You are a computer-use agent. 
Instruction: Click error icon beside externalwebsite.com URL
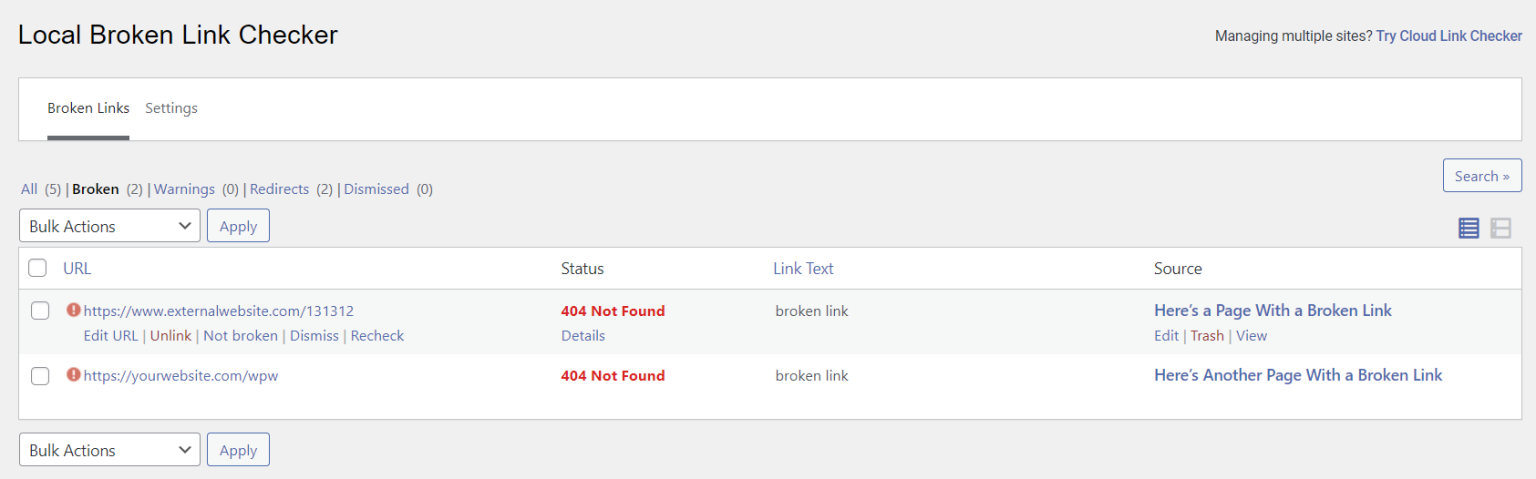(x=73, y=310)
